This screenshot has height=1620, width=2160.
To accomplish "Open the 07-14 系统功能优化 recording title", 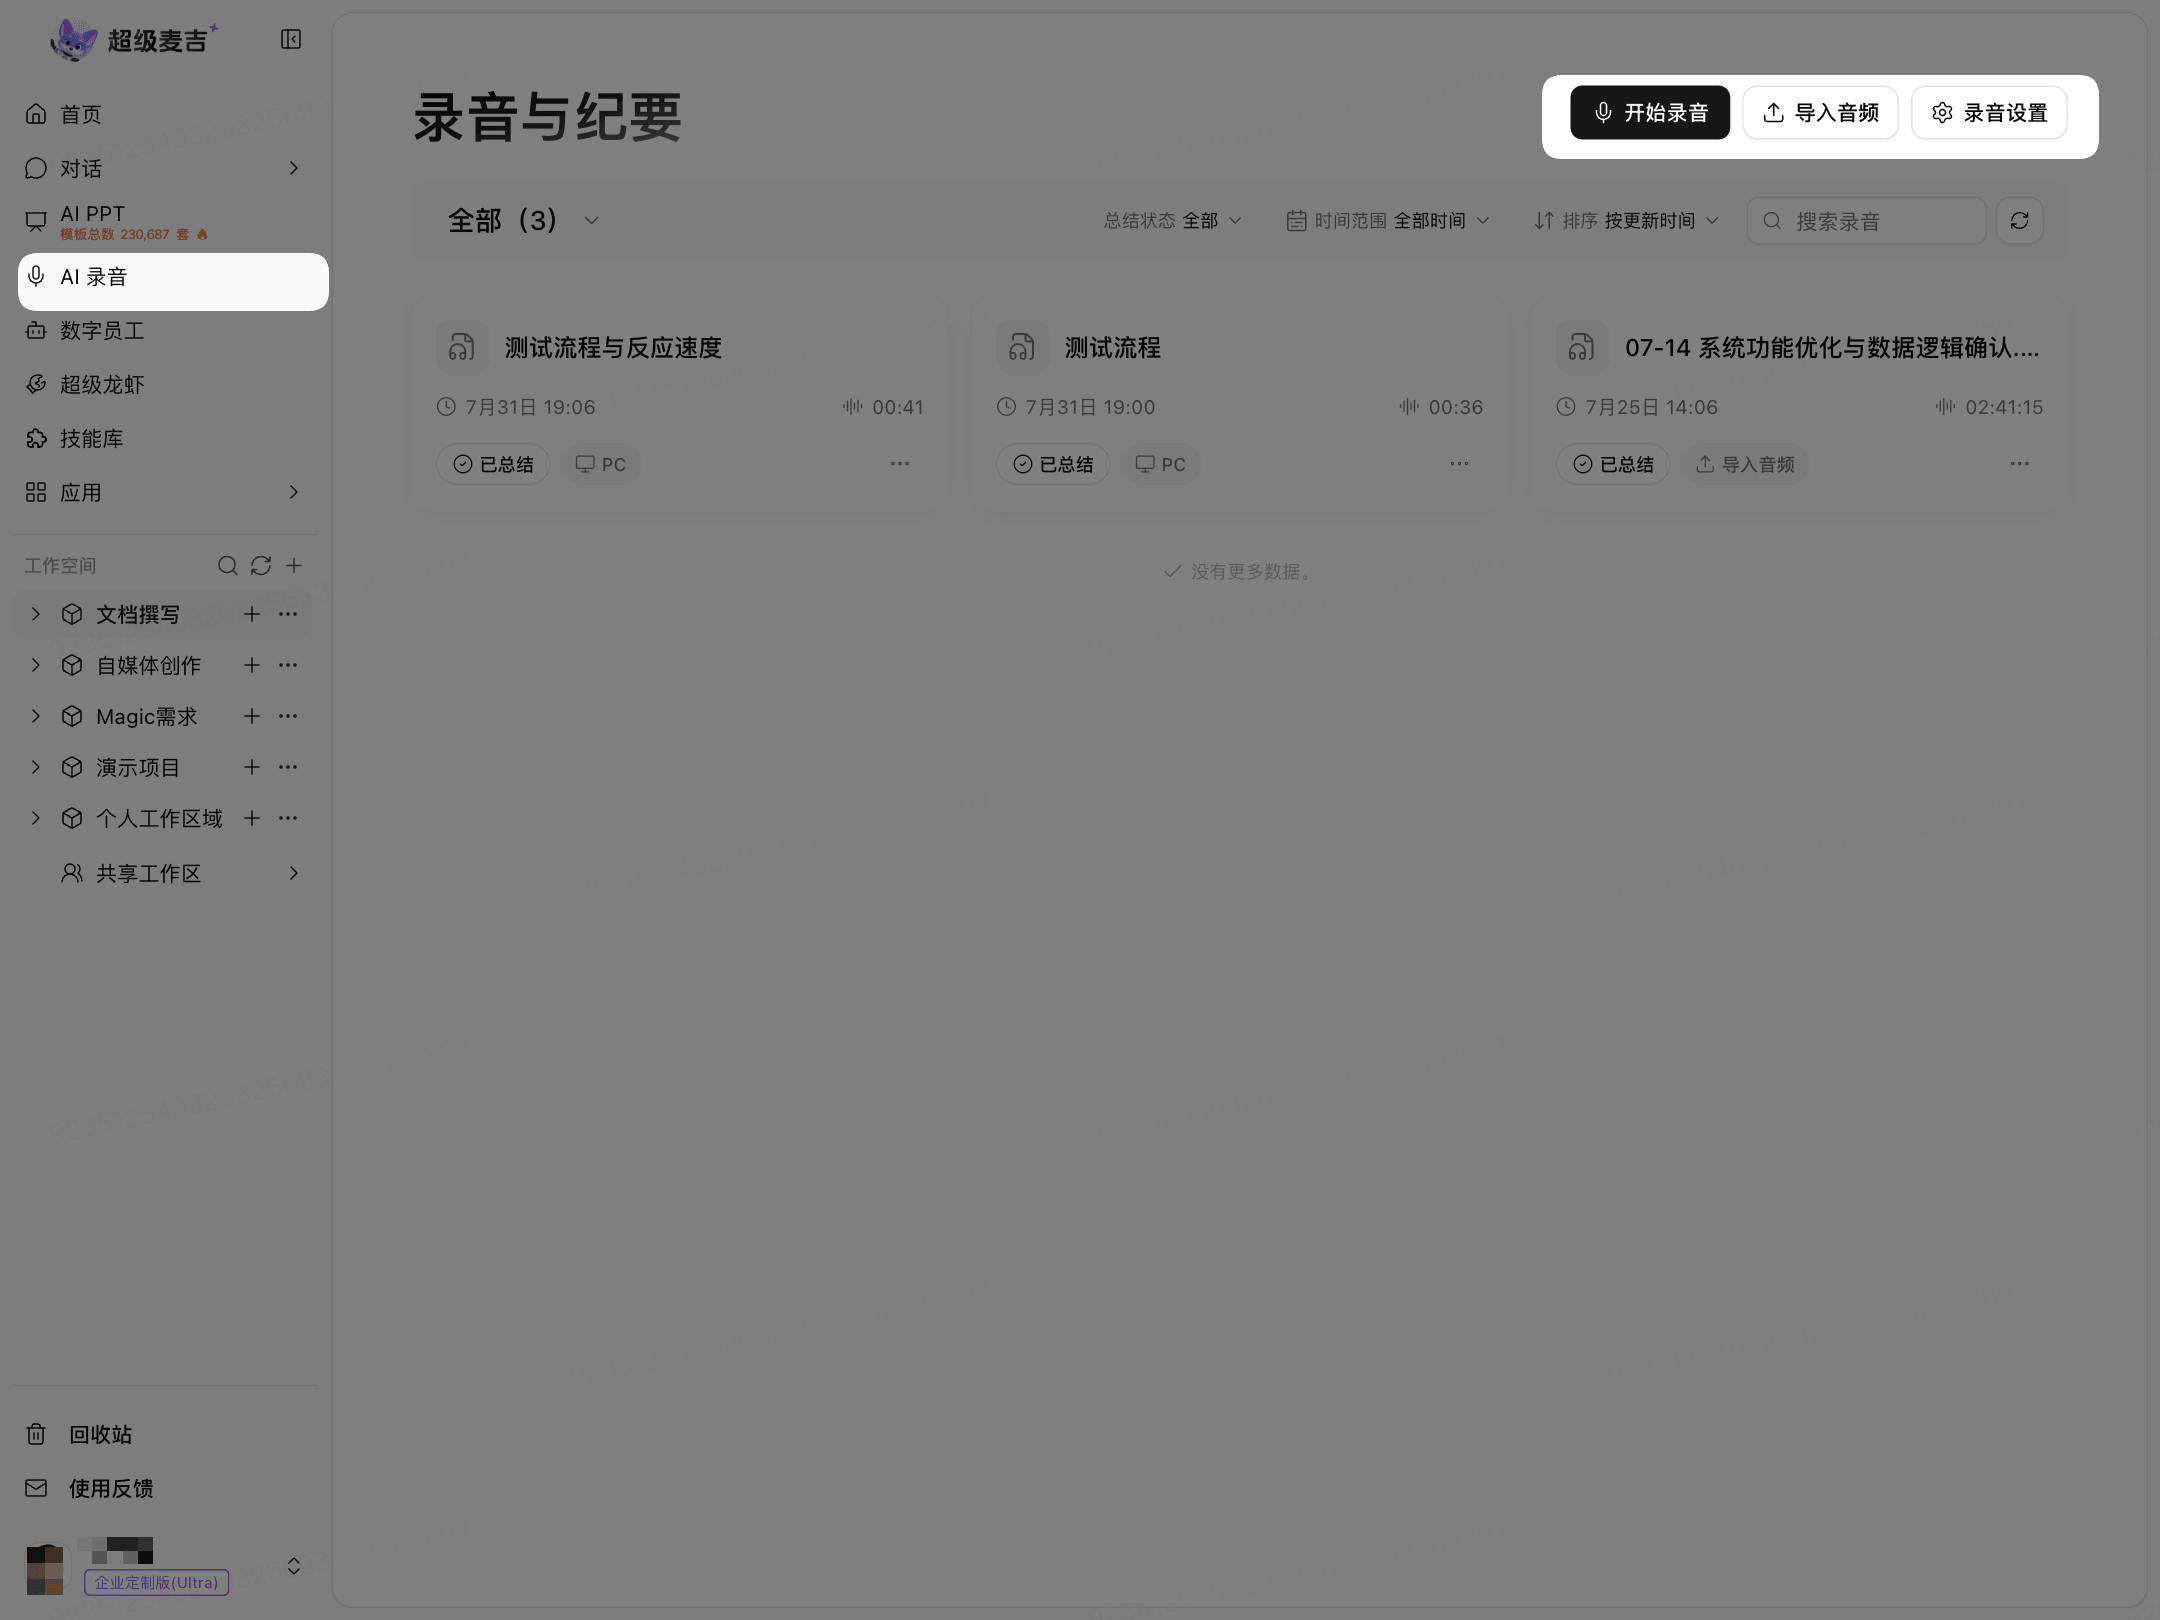I will [1832, 348].
